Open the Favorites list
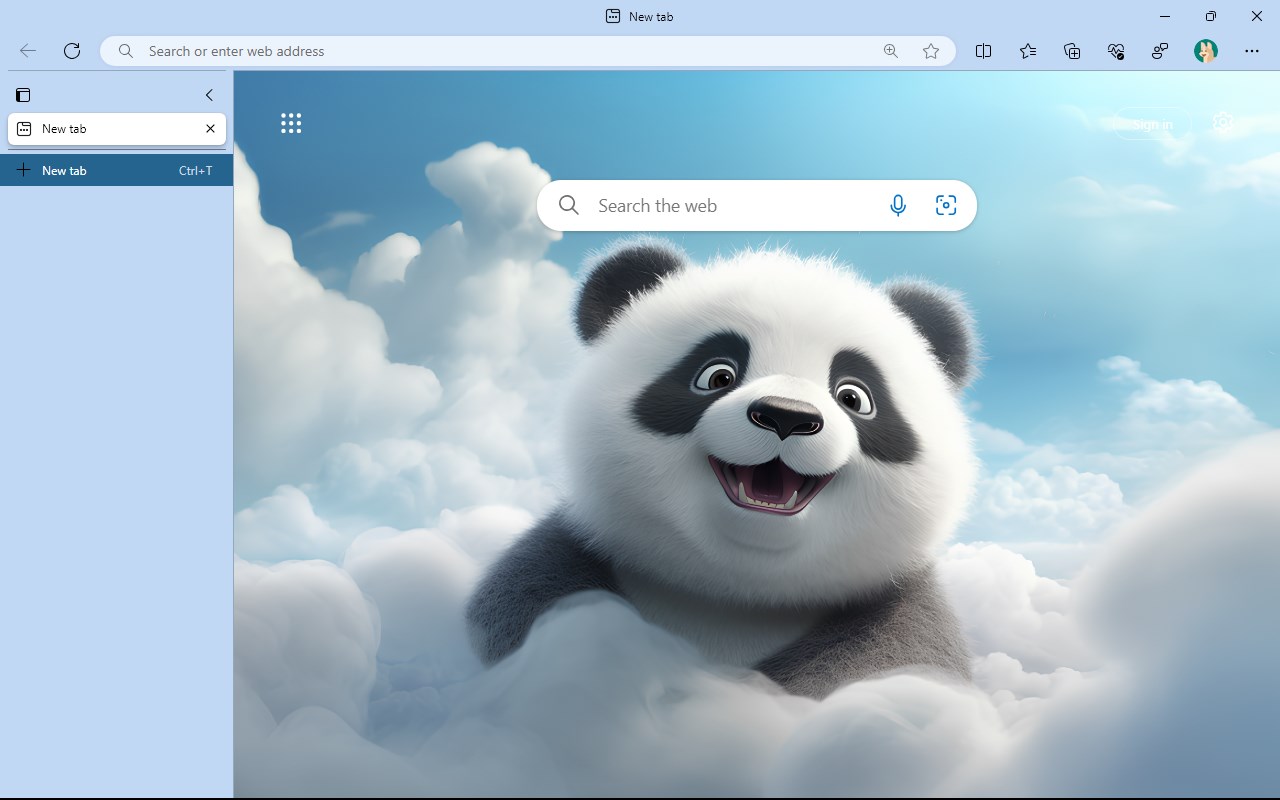The width and height of the screenshot is (1280, 800). pos(1028,51)
